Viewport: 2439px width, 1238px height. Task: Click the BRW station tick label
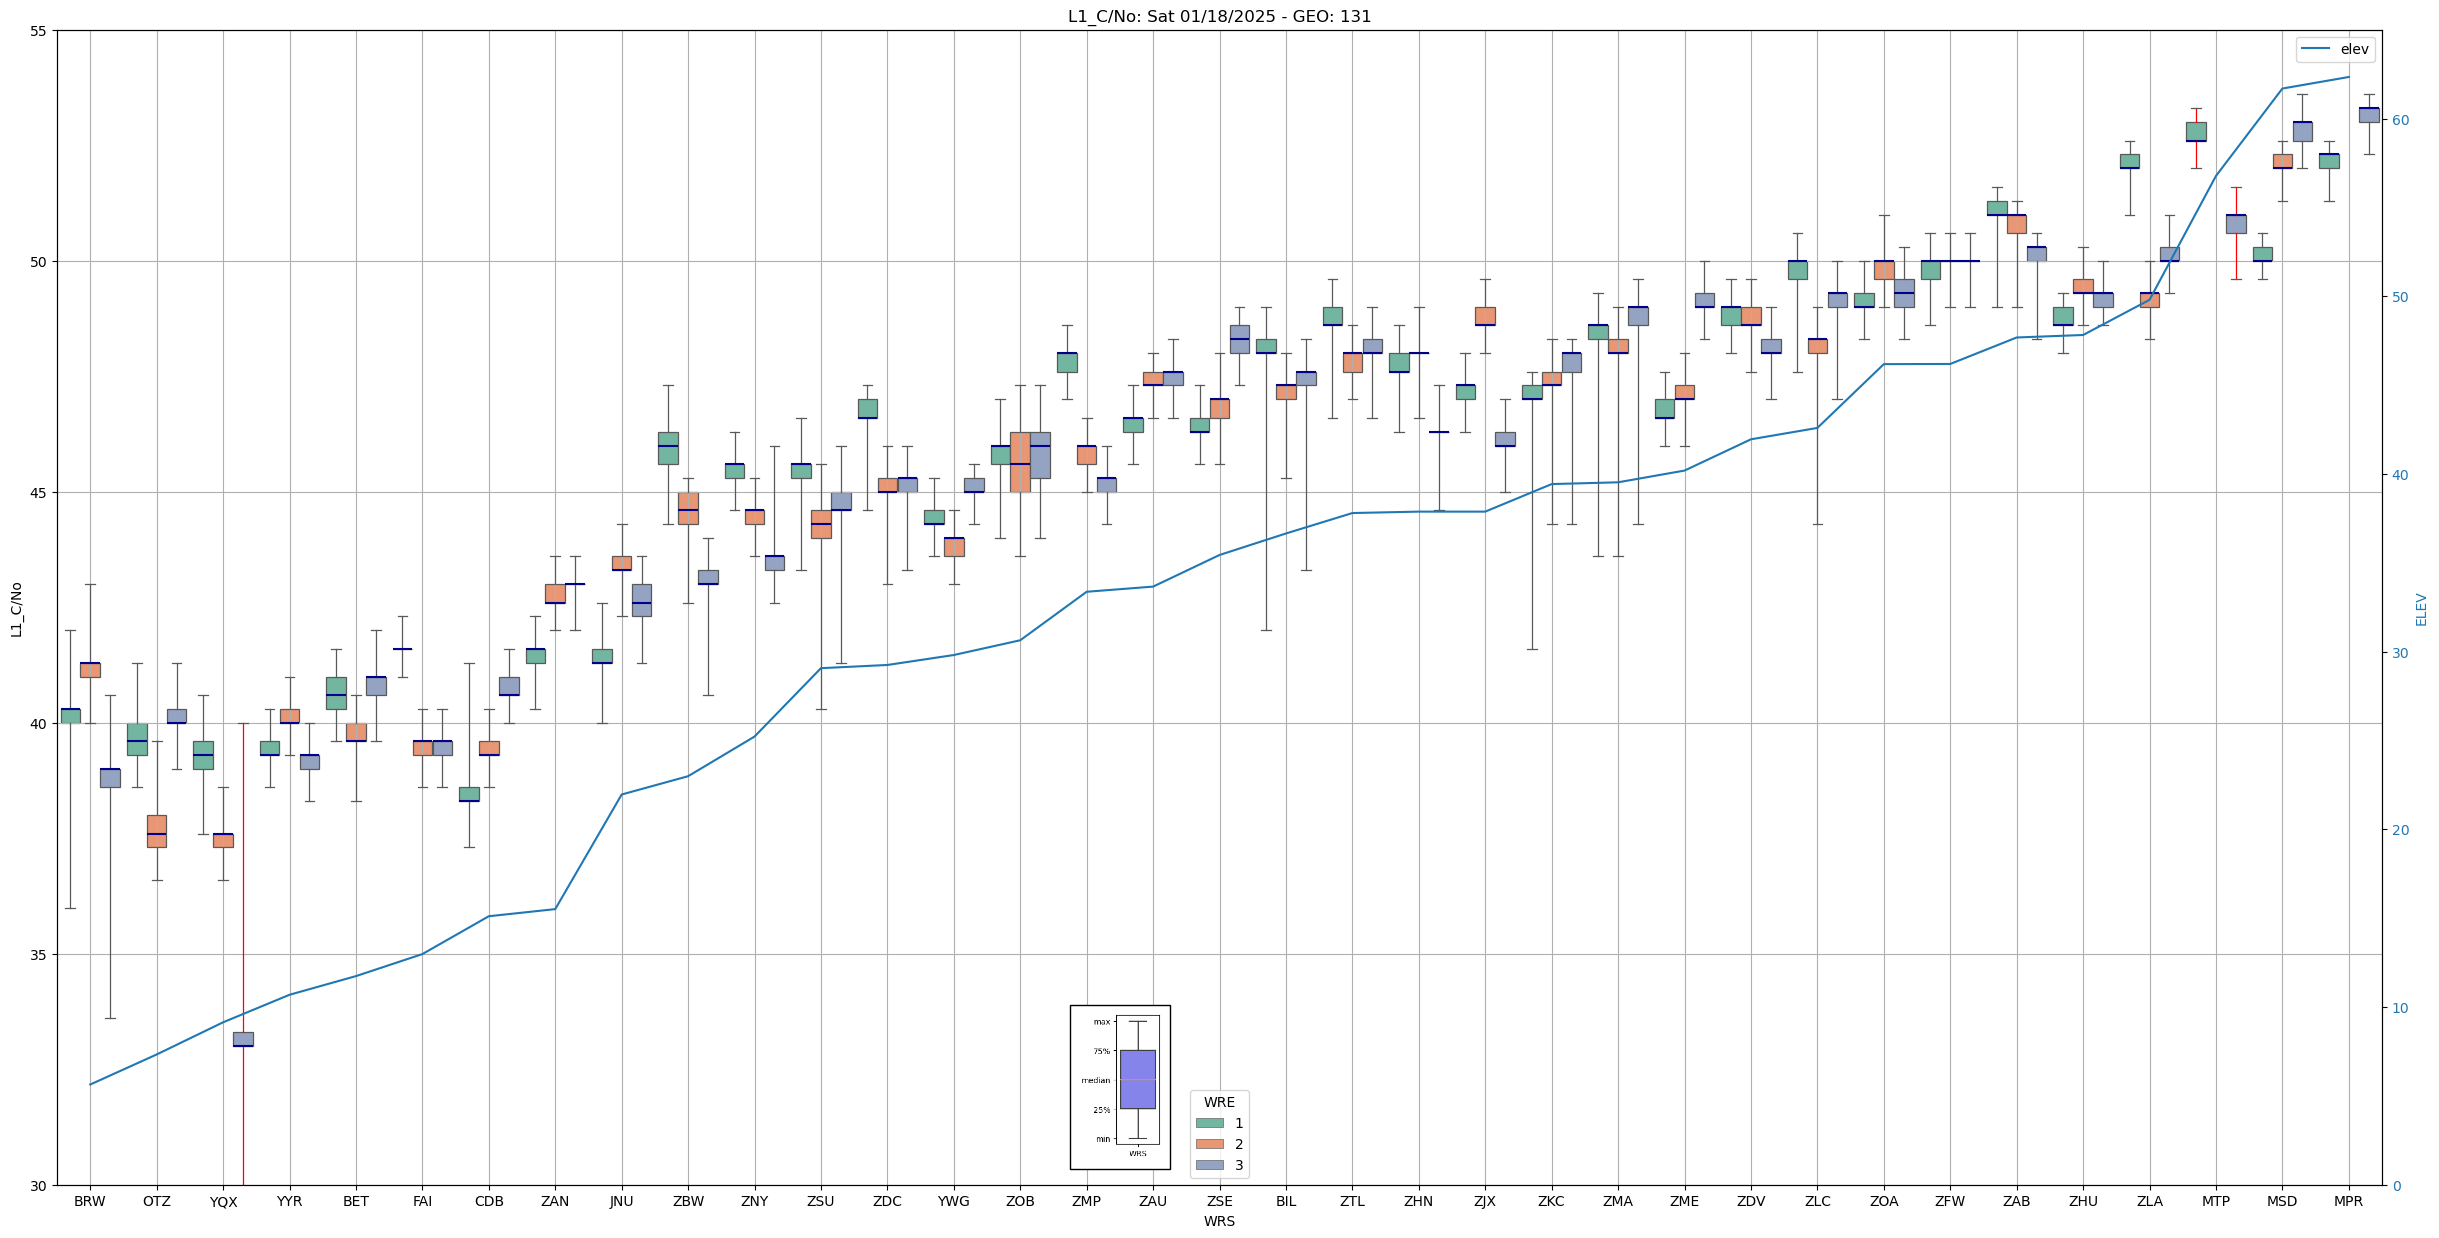point(90,1201)
